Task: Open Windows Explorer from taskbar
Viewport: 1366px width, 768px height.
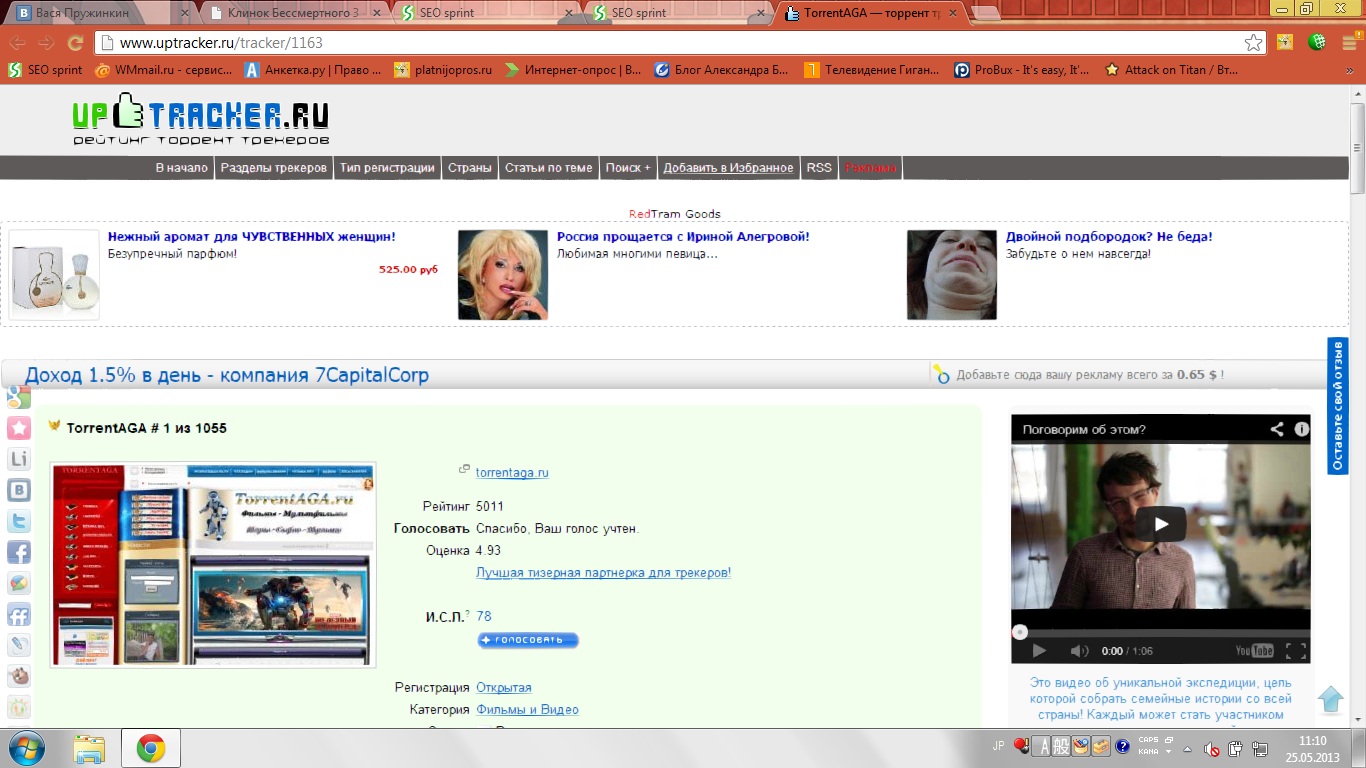Action: [x=89, y=748]
